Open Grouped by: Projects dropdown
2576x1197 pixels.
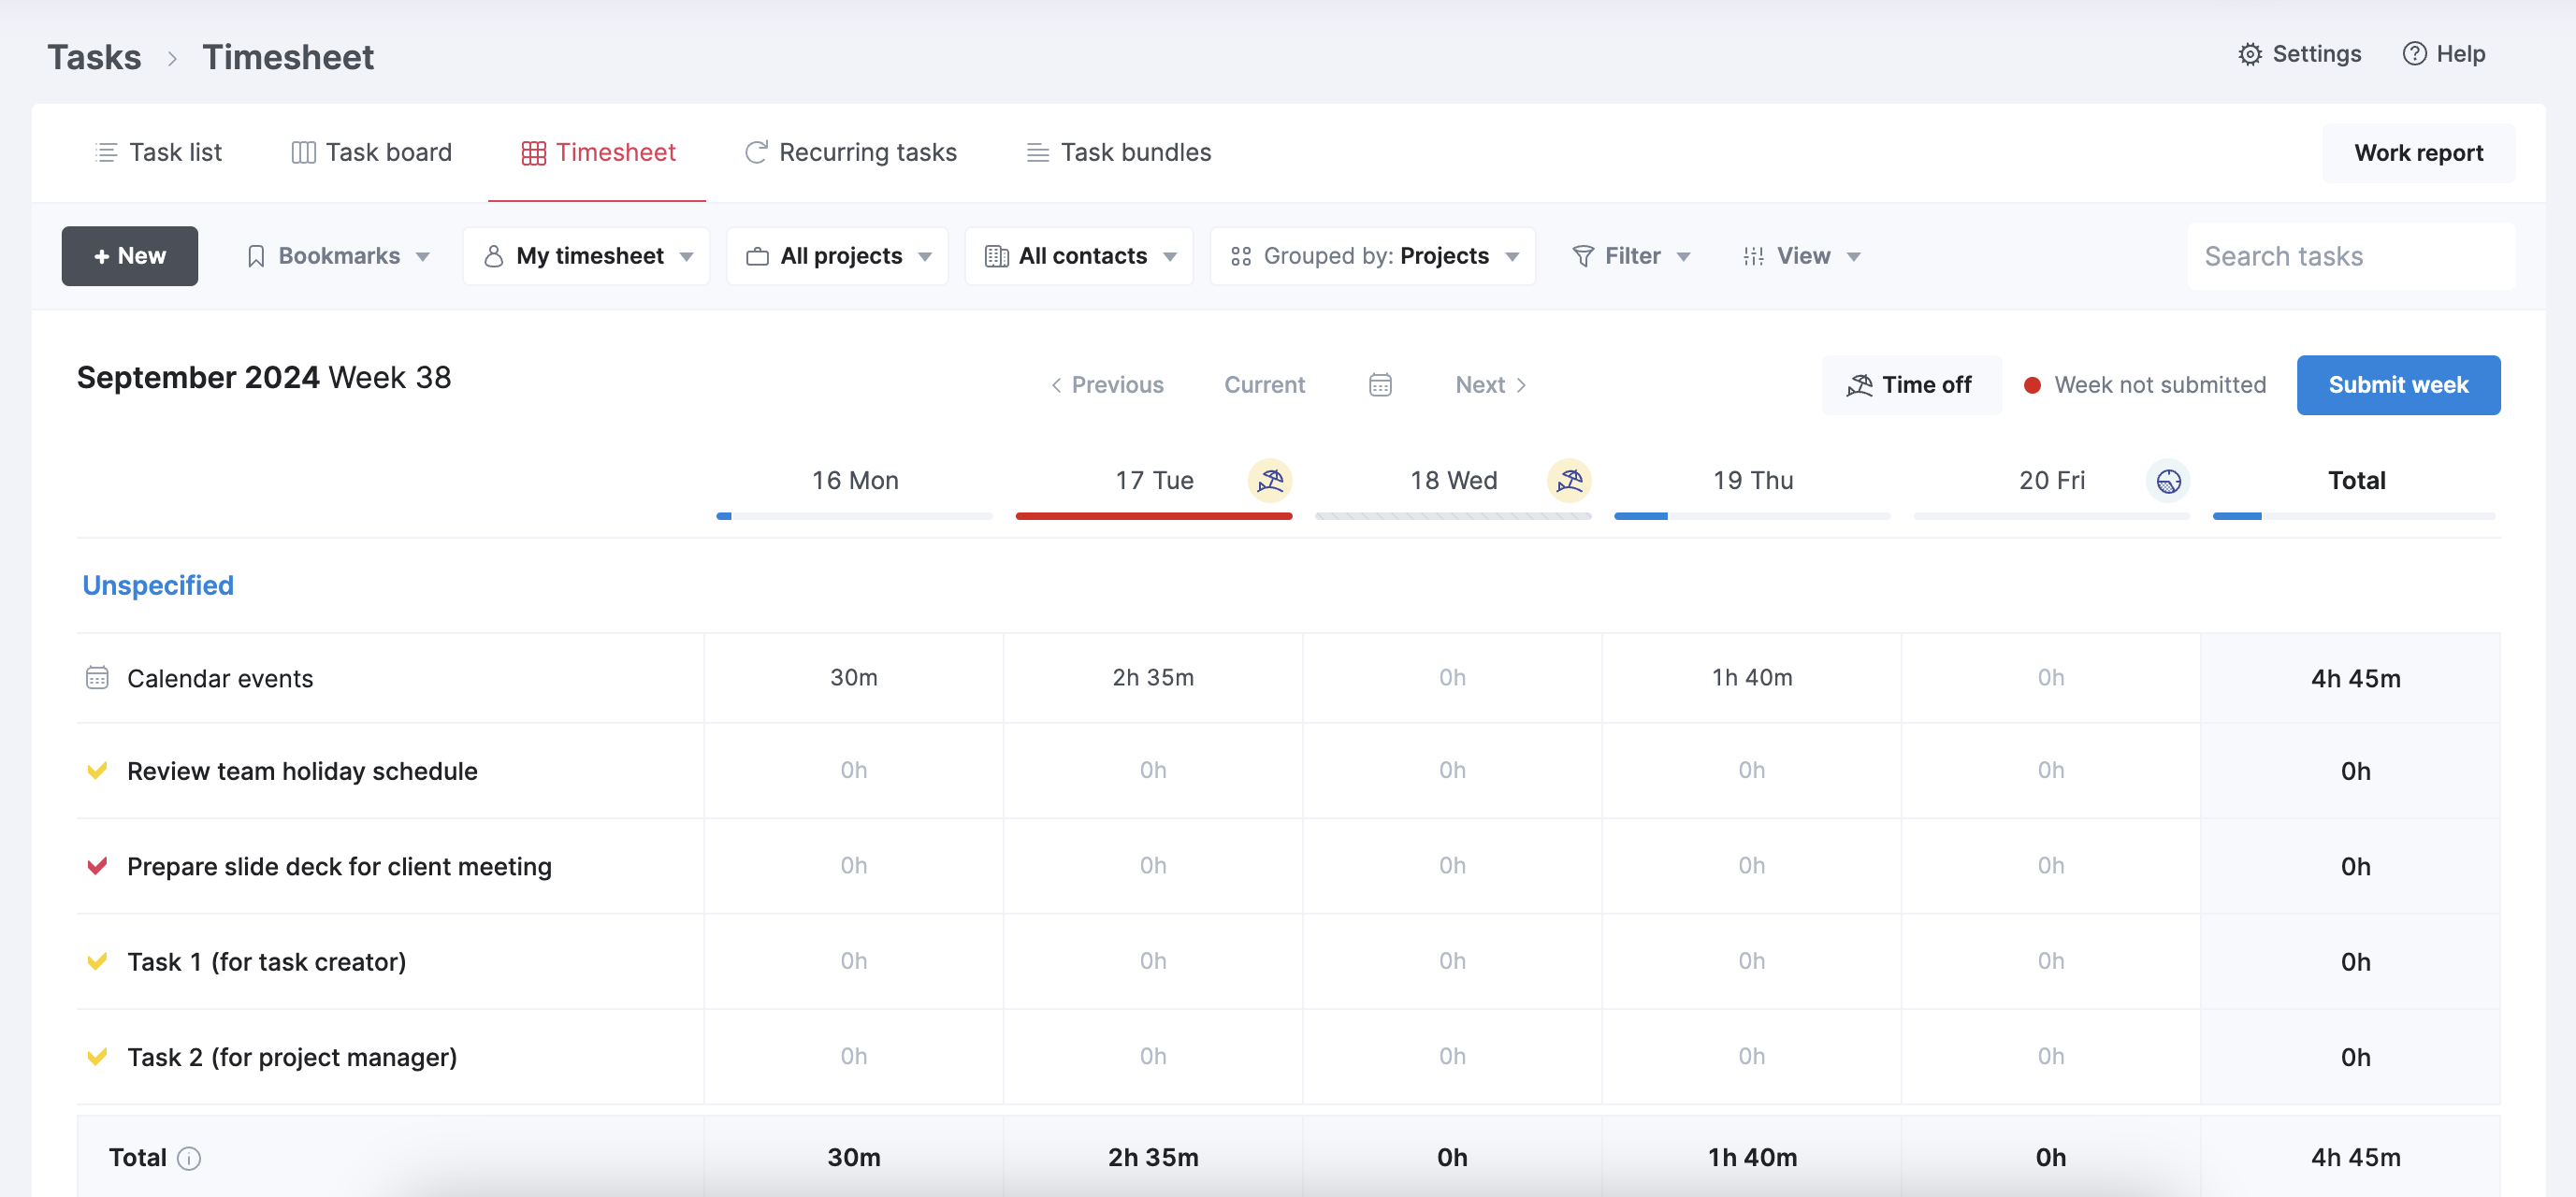(1373, 256)
